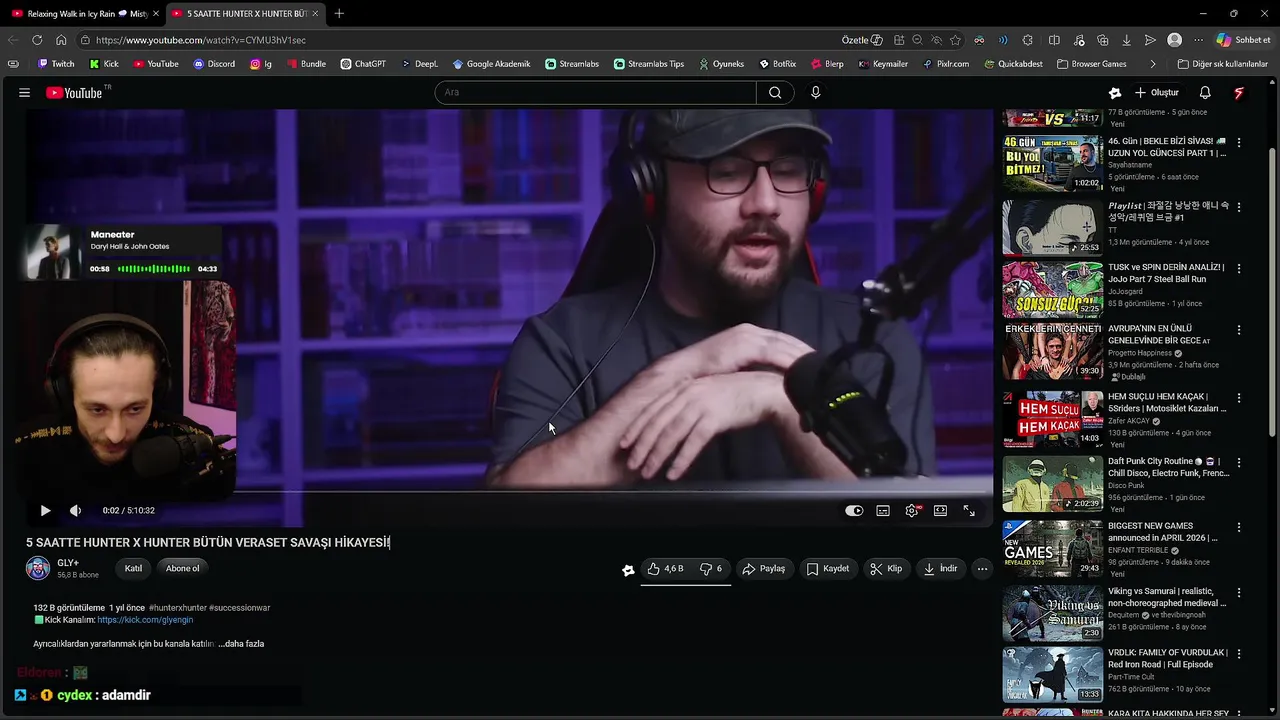Show more bookmarks chevron

click(x=1153, y=64)
